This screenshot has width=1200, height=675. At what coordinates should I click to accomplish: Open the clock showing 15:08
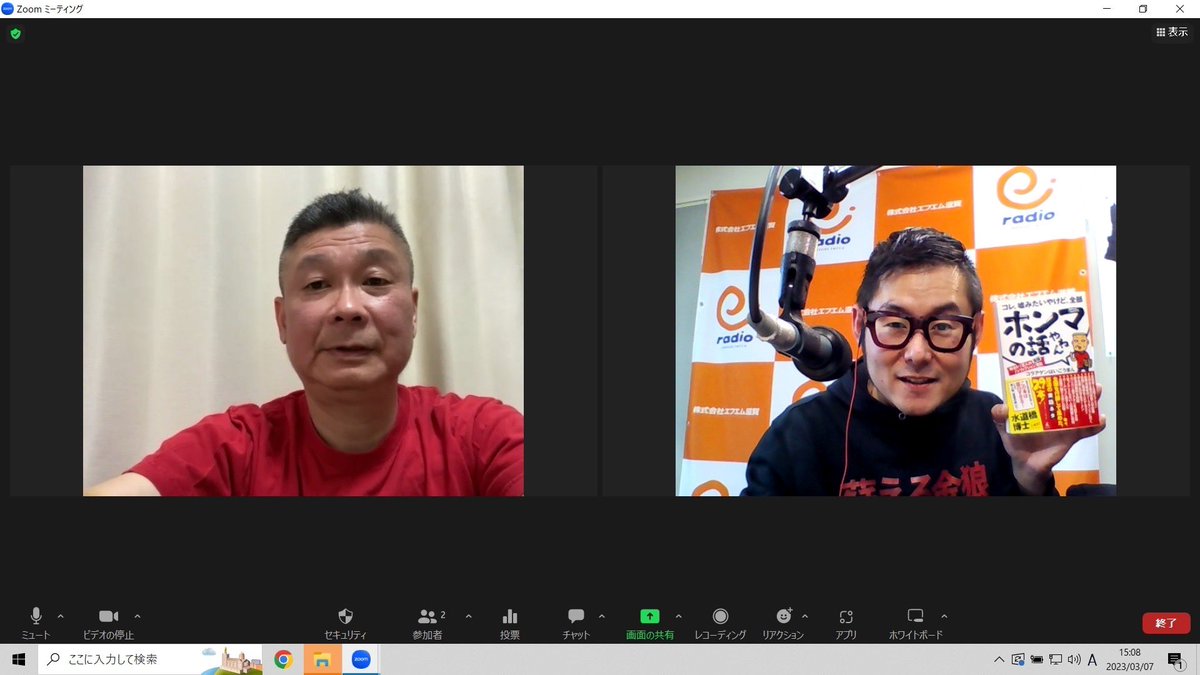pyautogui.click(x=1132, y=659)
